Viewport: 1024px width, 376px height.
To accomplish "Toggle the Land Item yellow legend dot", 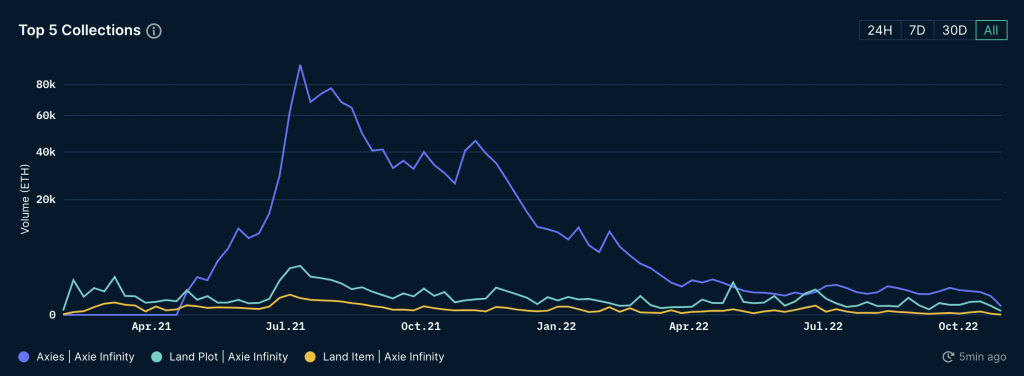I will click(x=310, y=356).
